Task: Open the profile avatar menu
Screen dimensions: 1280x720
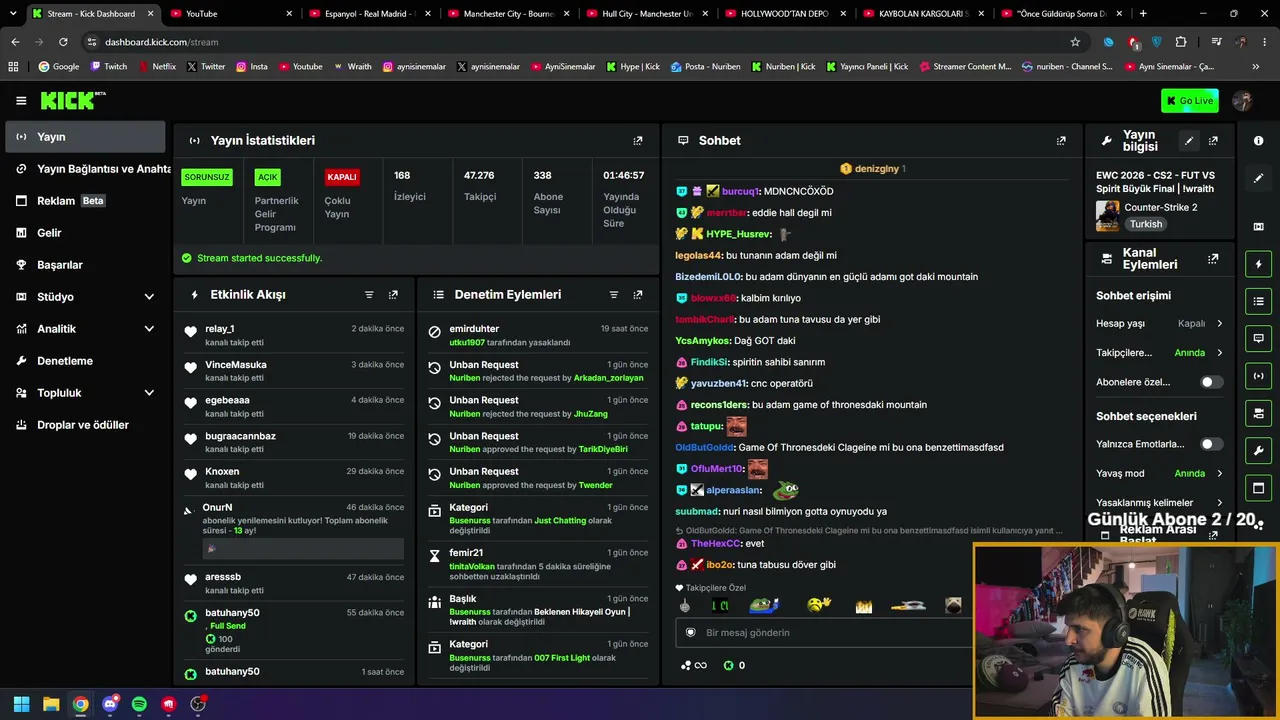Action: coord(1242,101)
